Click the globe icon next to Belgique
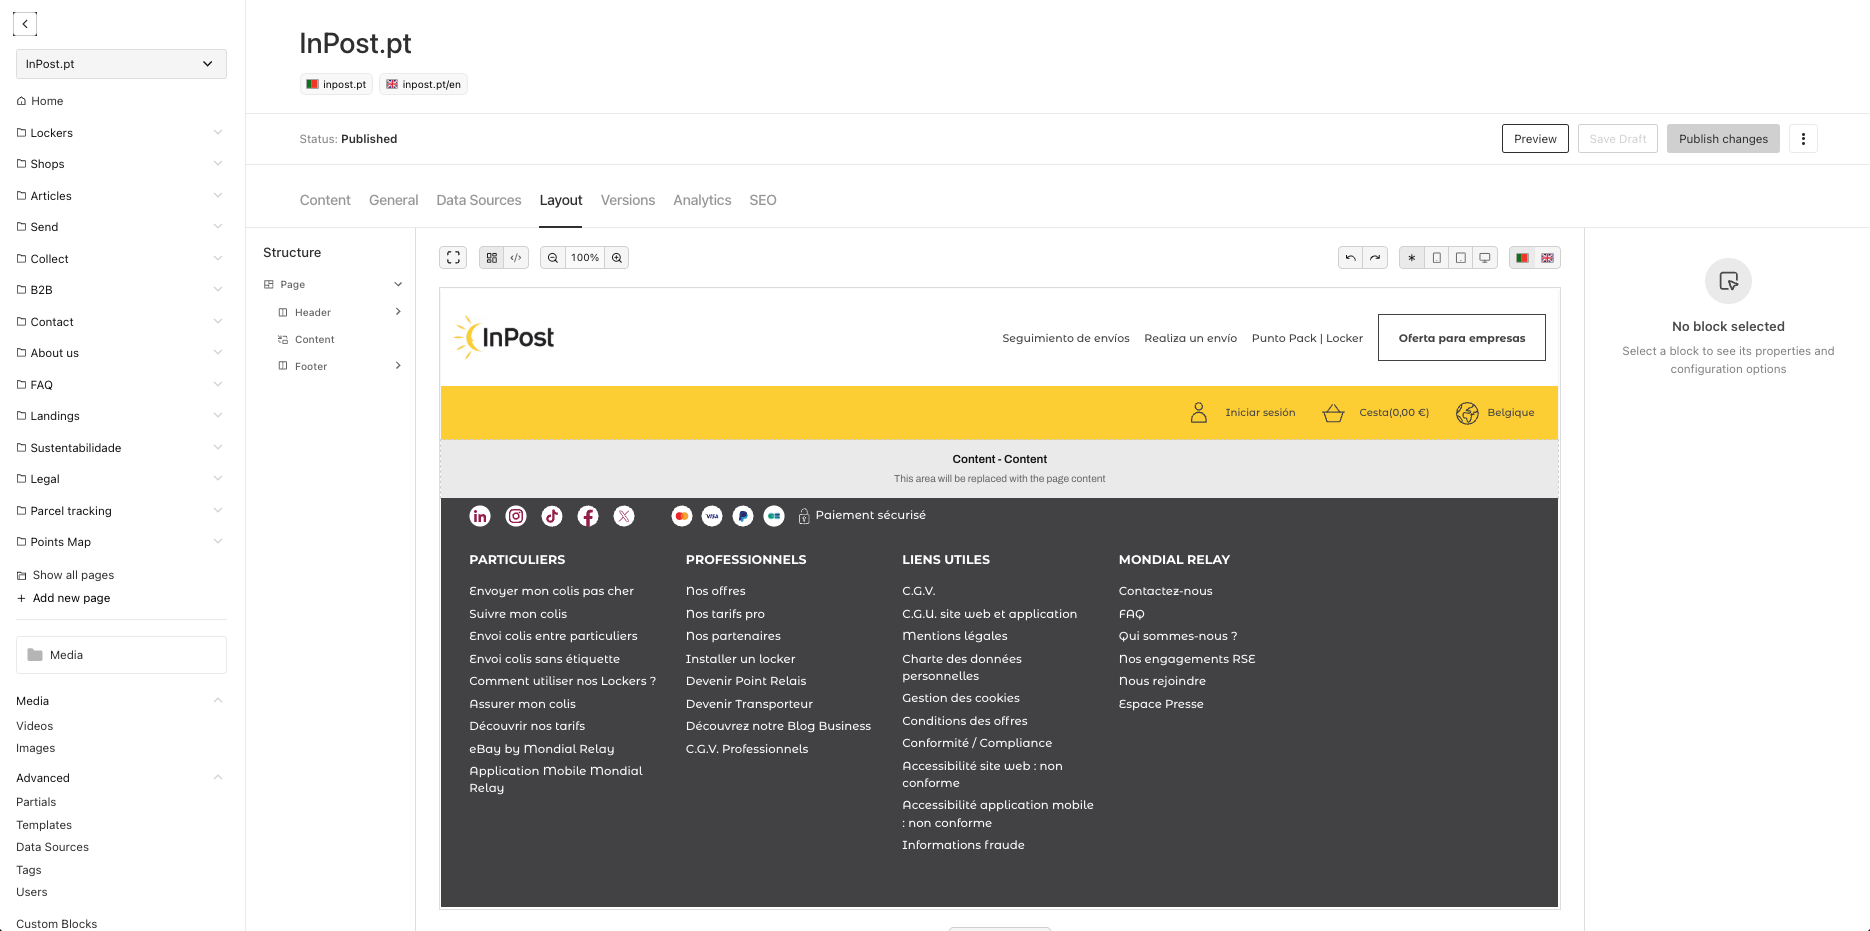This screenshot has height=931, width=1870. pyautogui.click(x=1467, y=412)
